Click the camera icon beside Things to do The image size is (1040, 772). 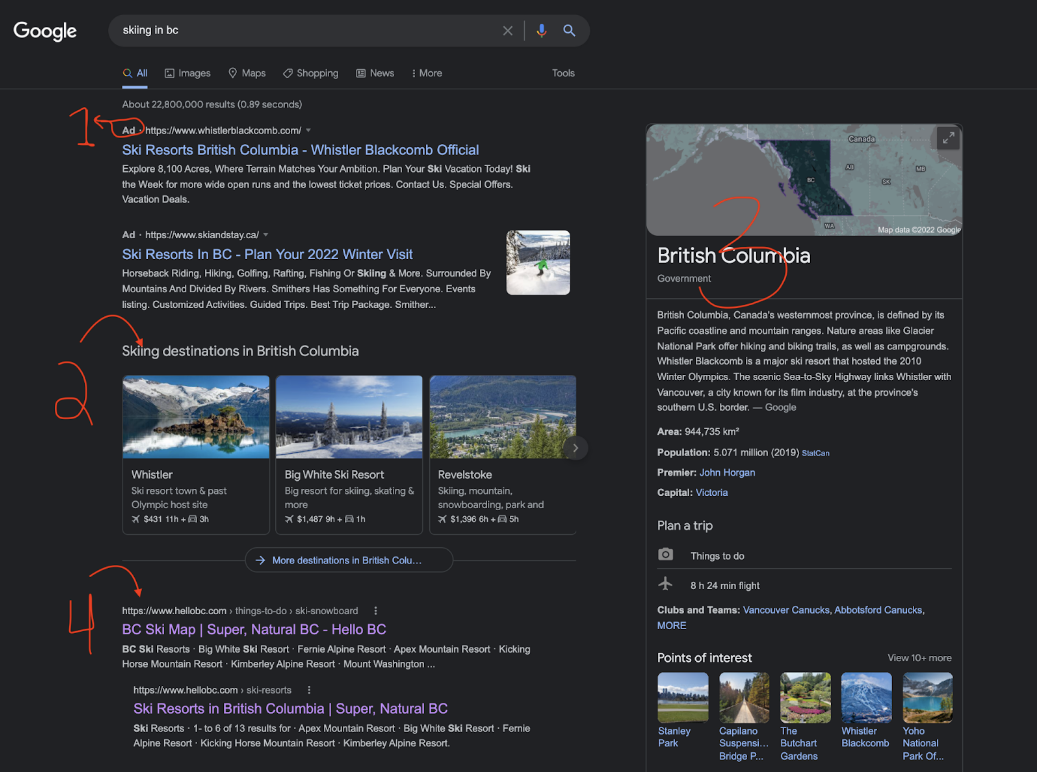pyautogui.click(x=665, y=555)
